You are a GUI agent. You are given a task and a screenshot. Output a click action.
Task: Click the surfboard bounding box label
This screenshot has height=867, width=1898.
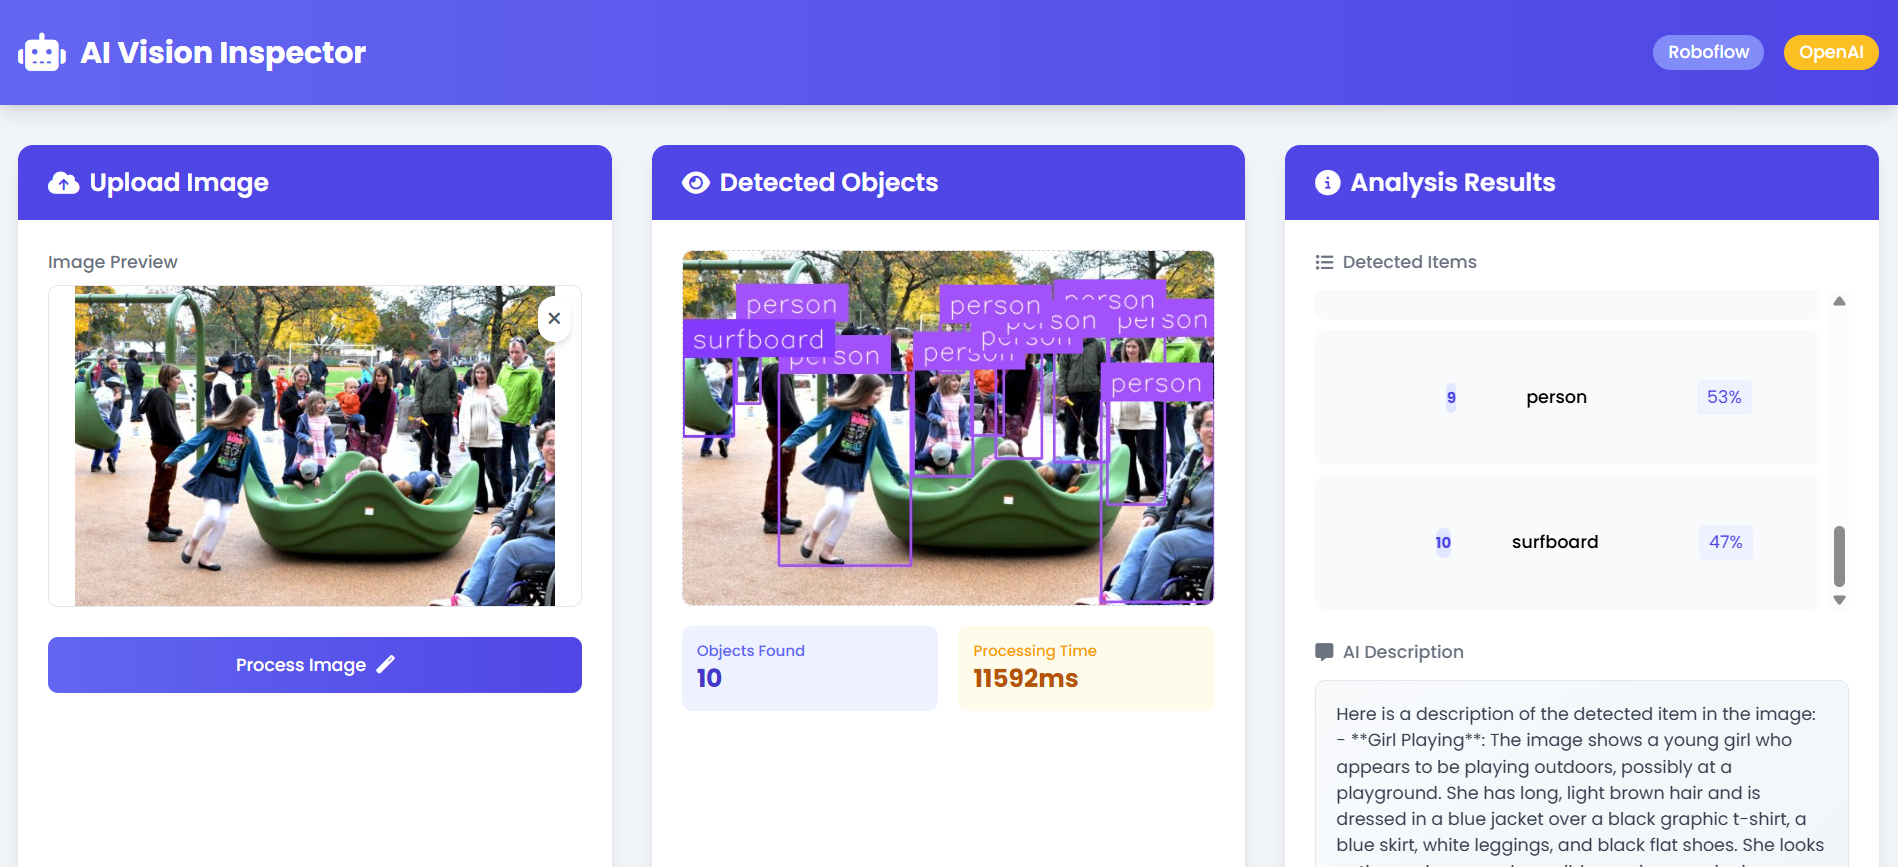coord(758,340)
